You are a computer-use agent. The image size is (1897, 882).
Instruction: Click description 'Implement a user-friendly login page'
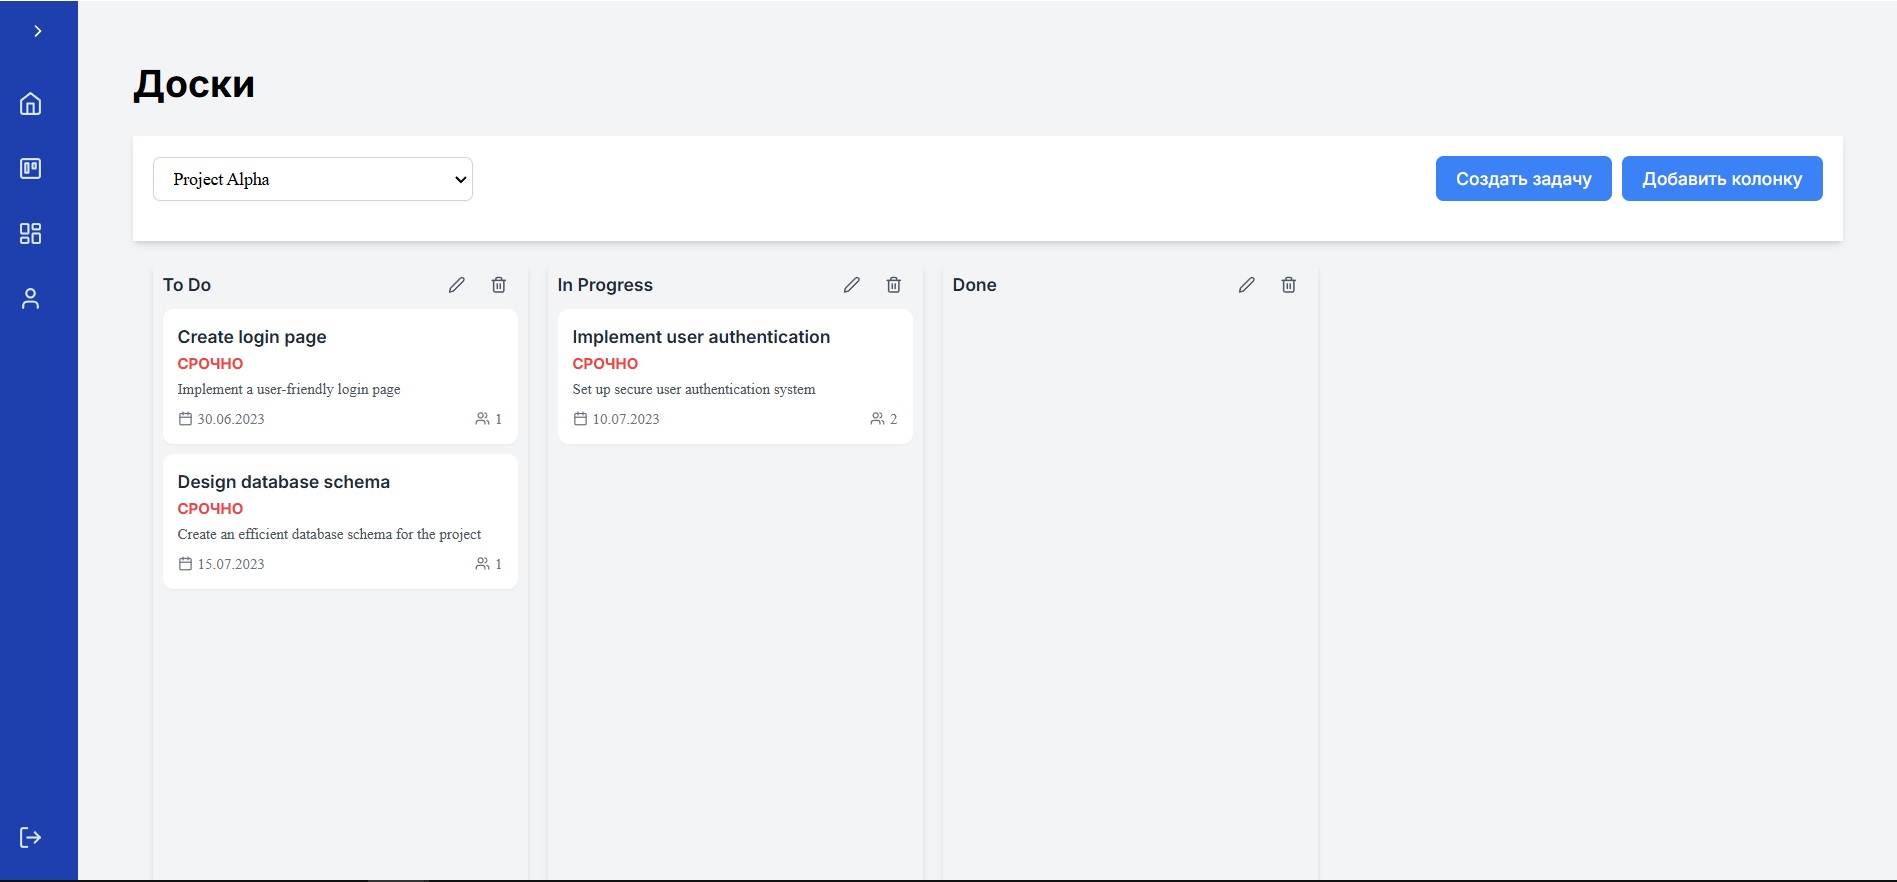point(289,390)
